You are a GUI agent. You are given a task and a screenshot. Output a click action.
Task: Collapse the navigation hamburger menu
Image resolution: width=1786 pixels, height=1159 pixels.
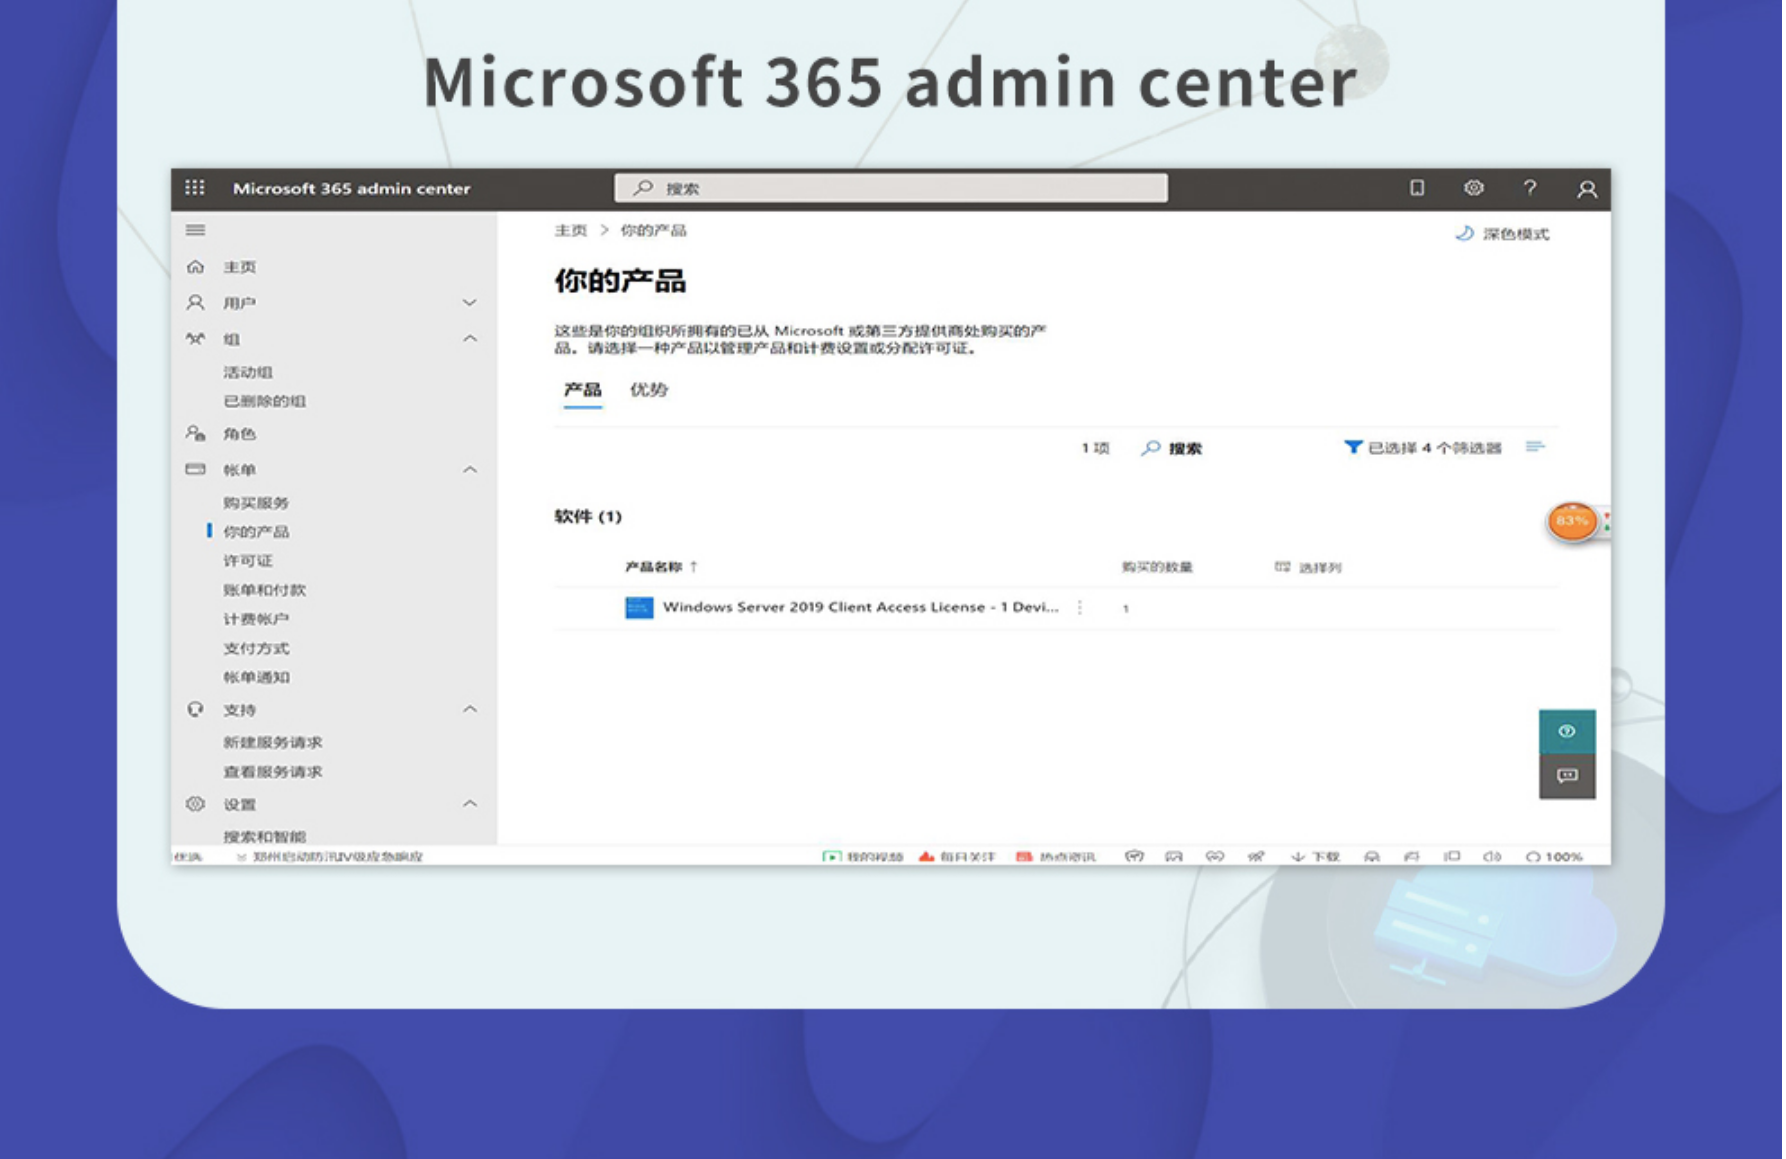point(195,230)
